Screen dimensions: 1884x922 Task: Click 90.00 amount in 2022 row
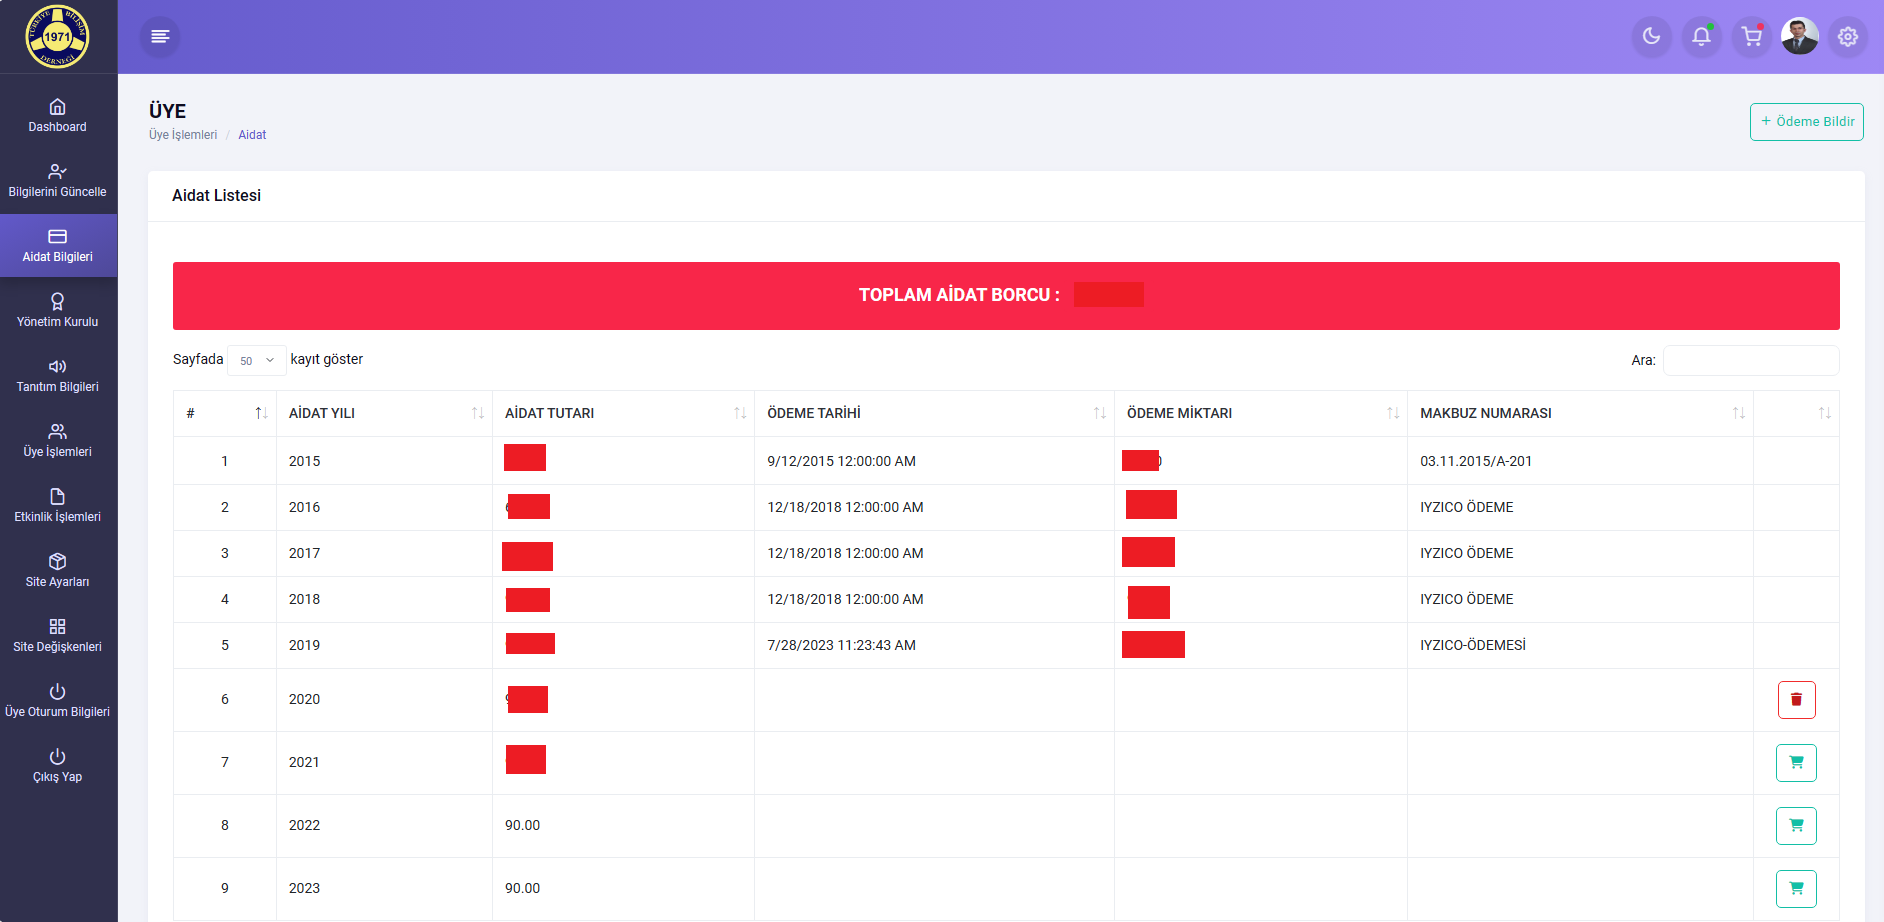click(x=523, y=825)
